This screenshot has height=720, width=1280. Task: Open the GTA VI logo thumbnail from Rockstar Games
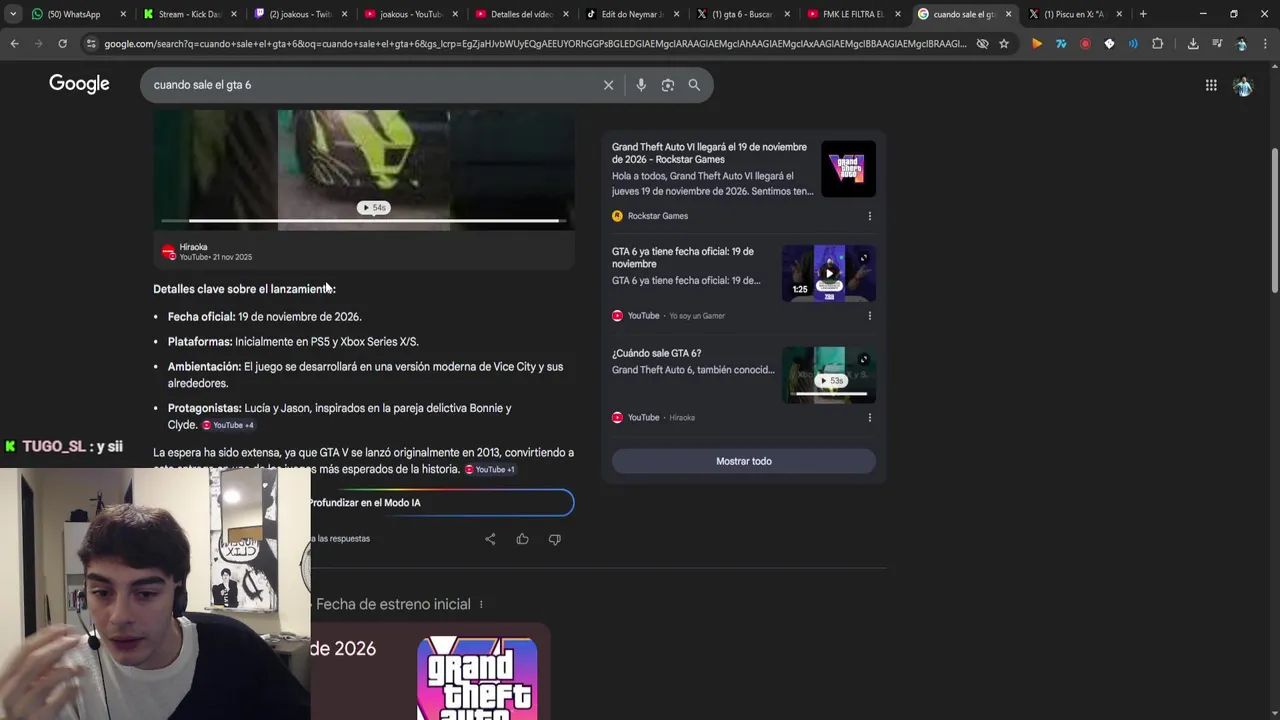point(848,168)
